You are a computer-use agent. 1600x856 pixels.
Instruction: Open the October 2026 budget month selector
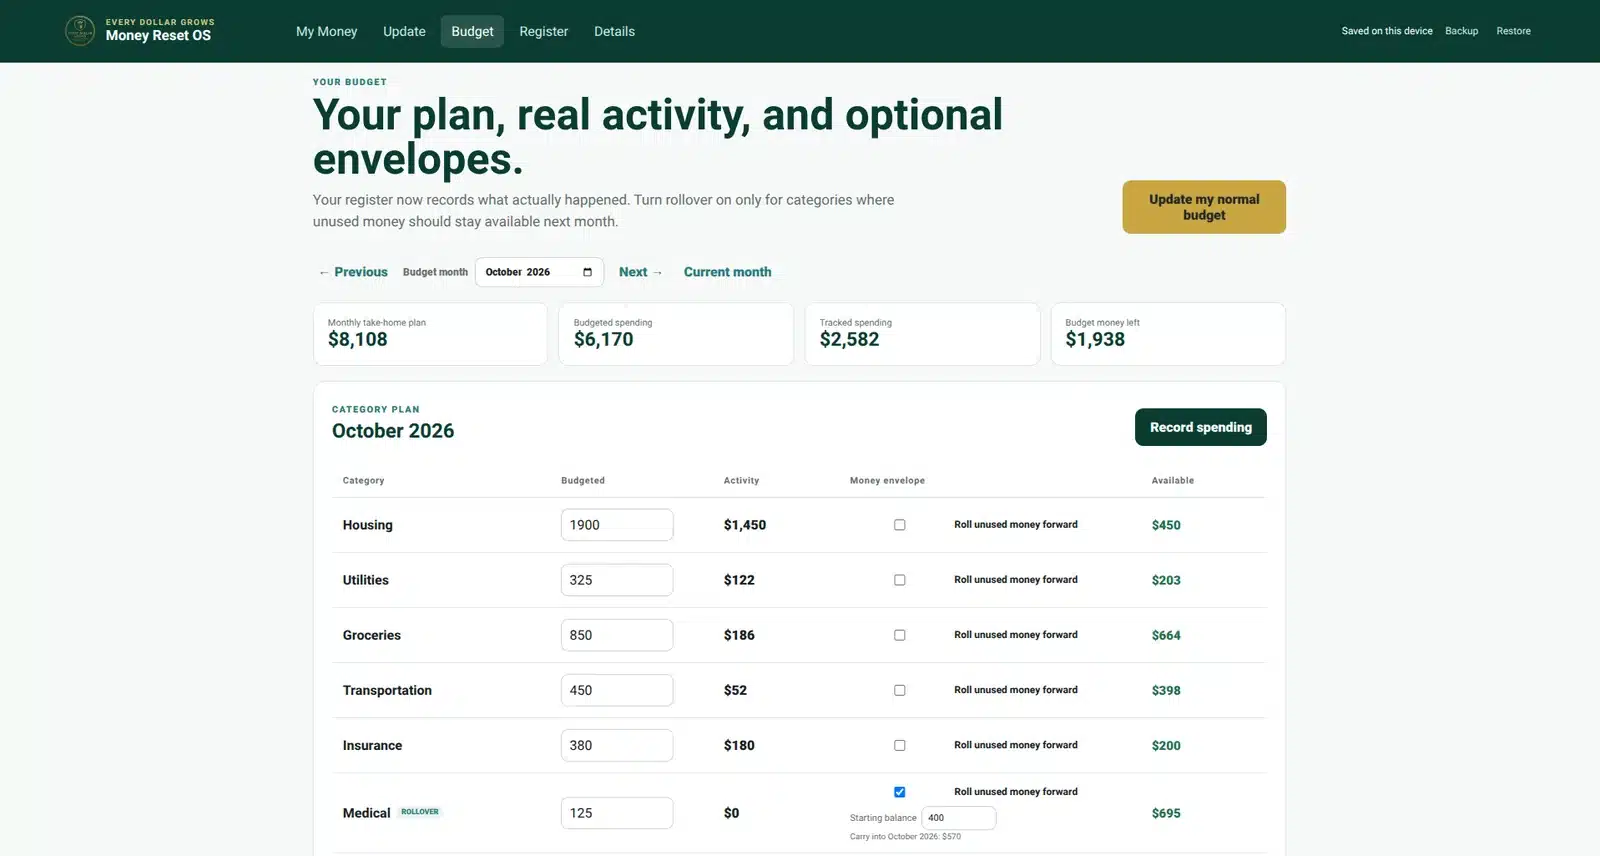pos(539,272)
